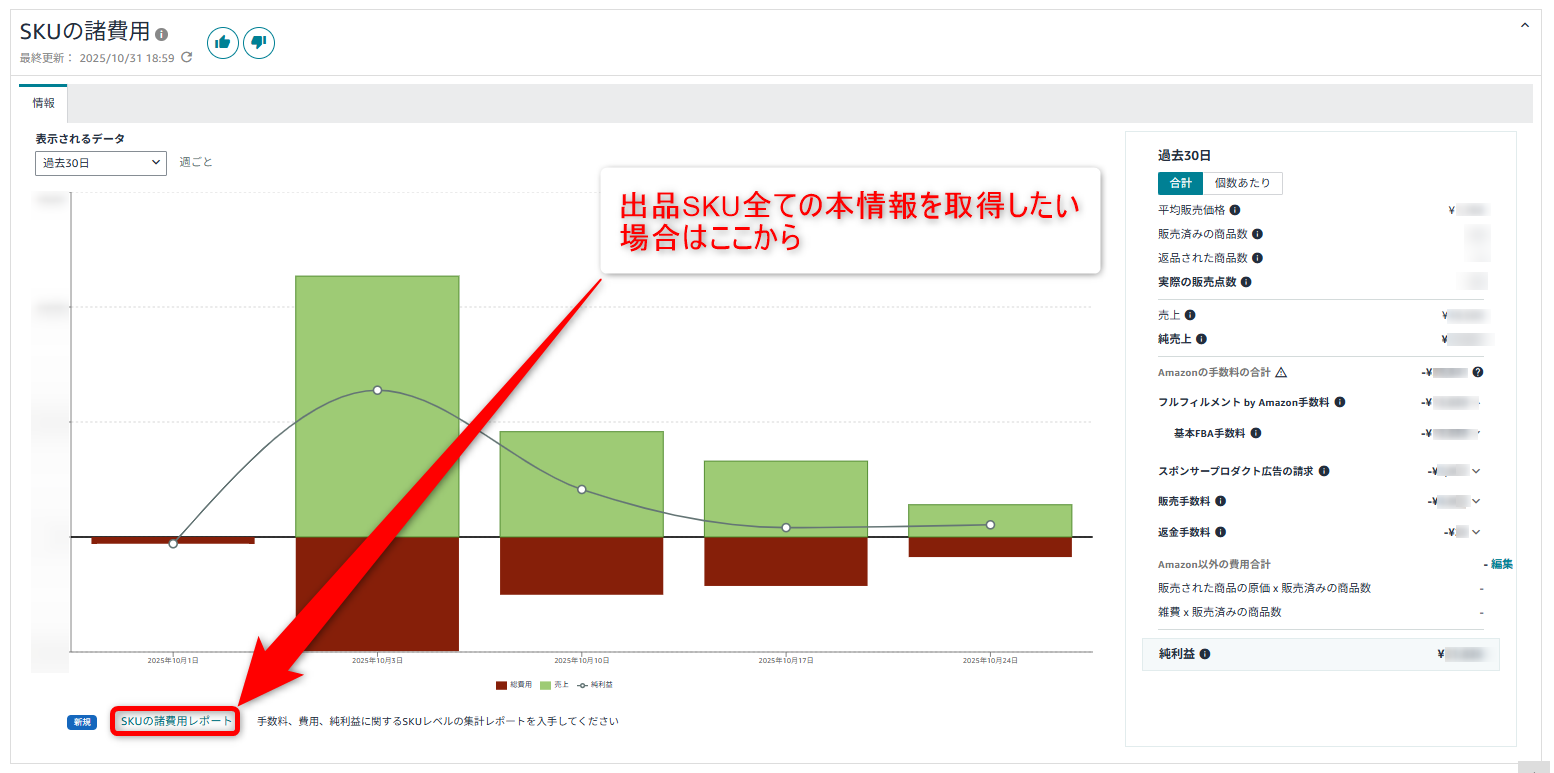The width and height of the screenshot is (1554, 773).
Task: Expand the 販売手数料 row chevron
Action: 1476,501
